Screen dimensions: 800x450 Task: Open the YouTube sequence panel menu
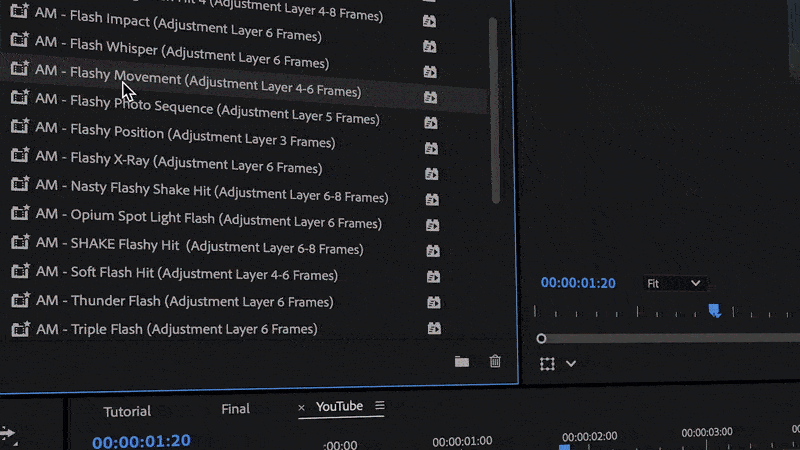click(380, 406)
